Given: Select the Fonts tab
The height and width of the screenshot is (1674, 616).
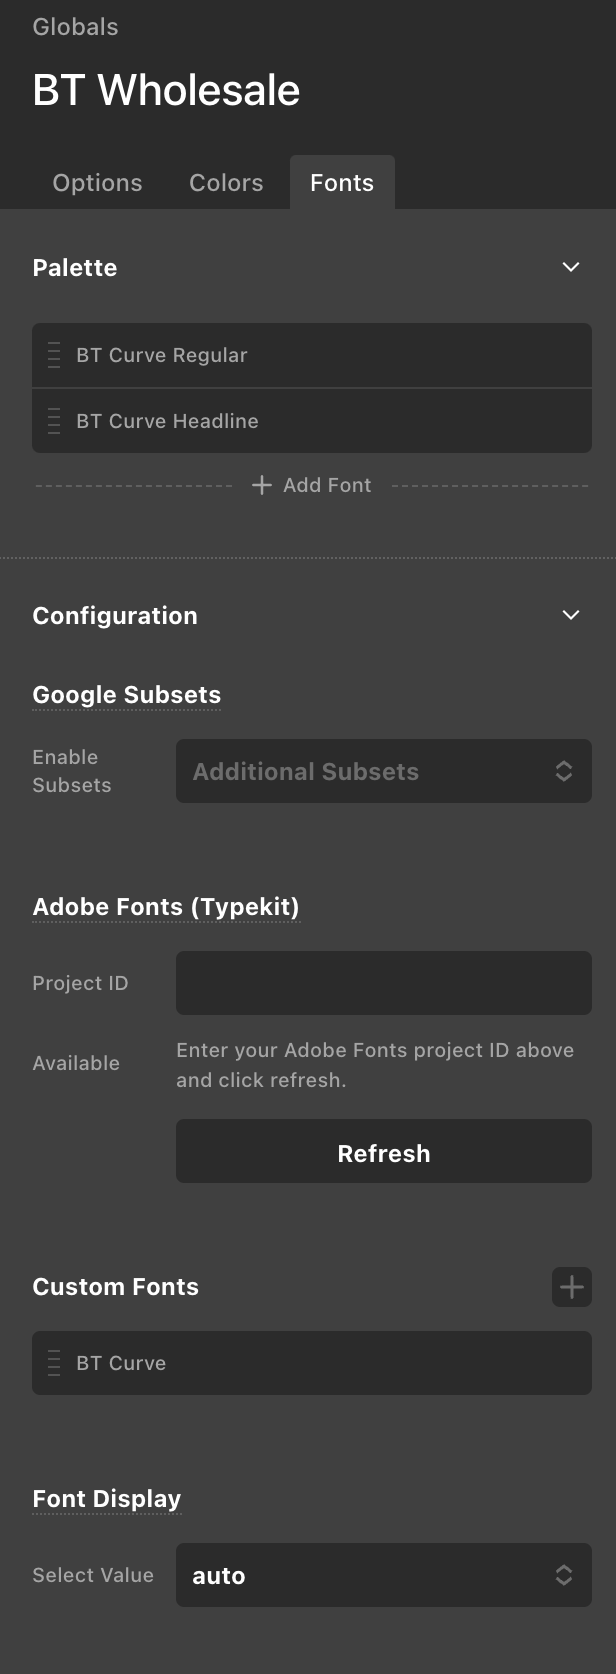Looking at the screenshot, I should coord(342,183).
